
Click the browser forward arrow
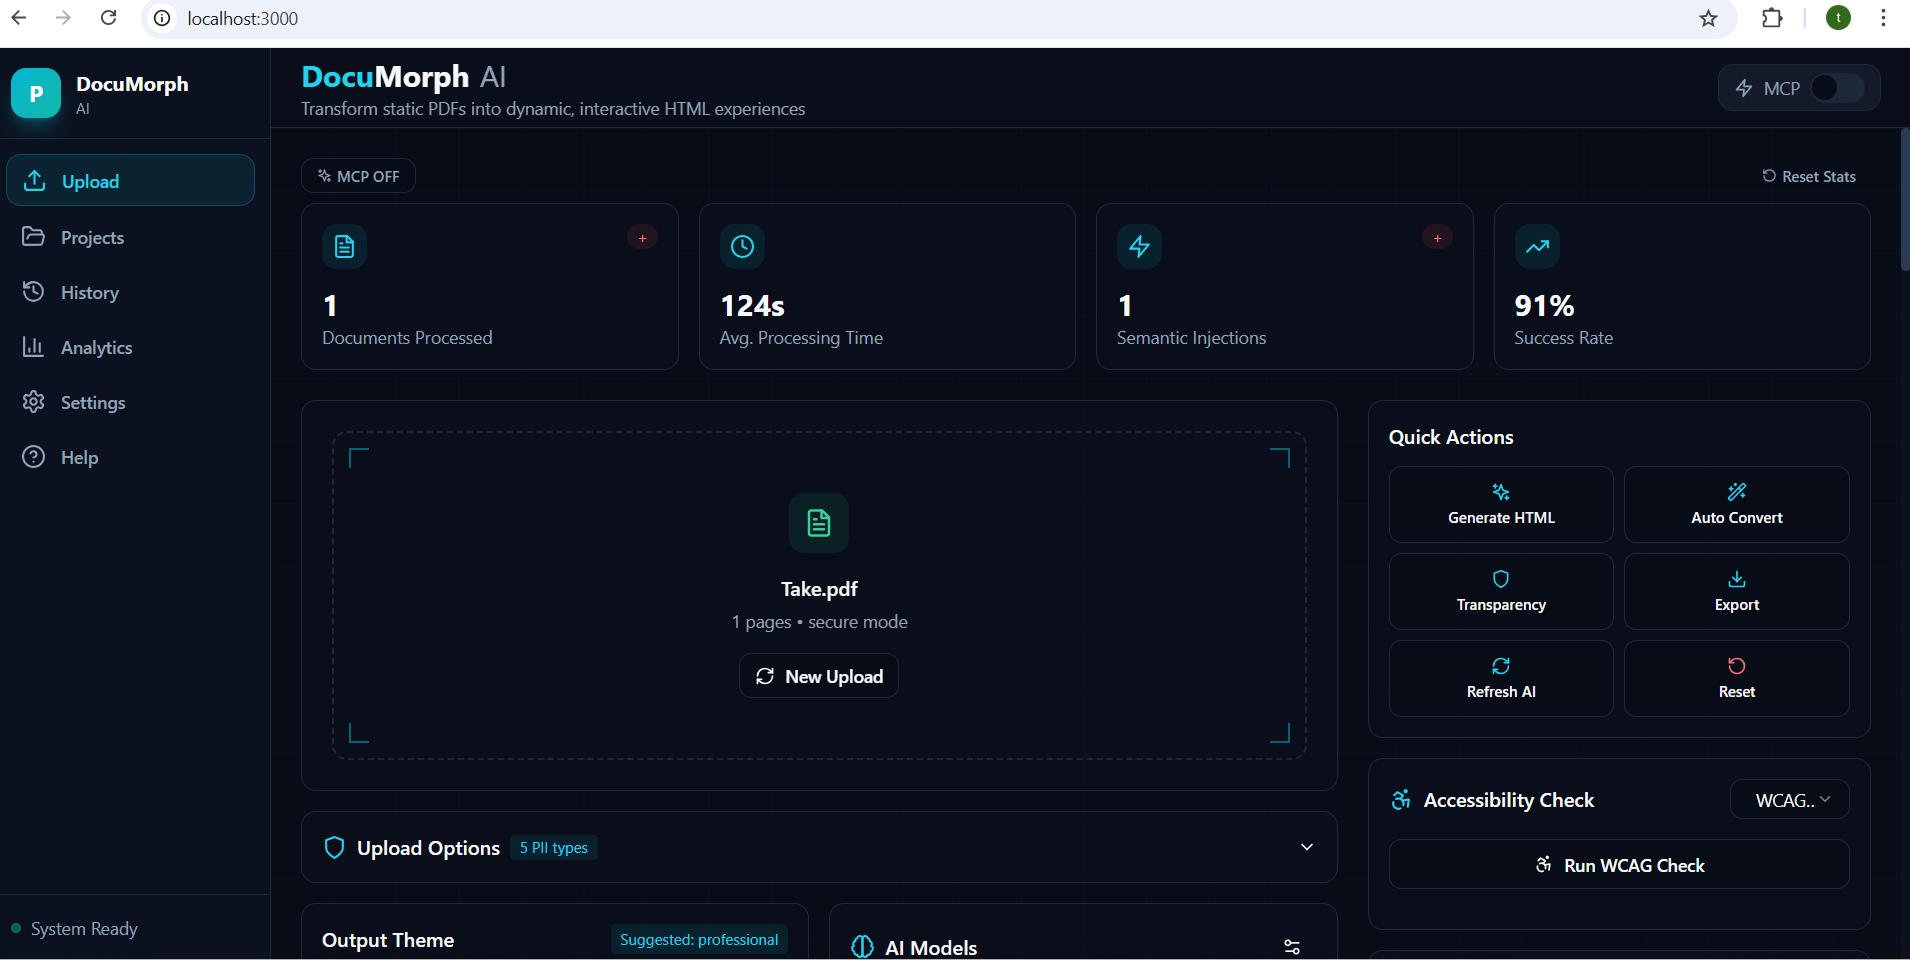click(64, 18)
